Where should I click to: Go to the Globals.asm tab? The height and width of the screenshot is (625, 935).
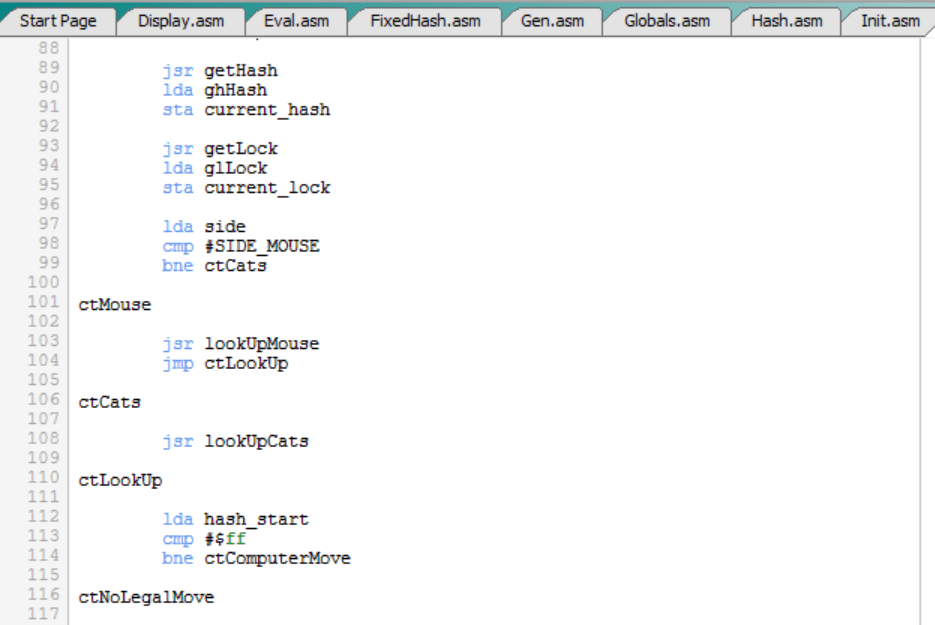667,21
